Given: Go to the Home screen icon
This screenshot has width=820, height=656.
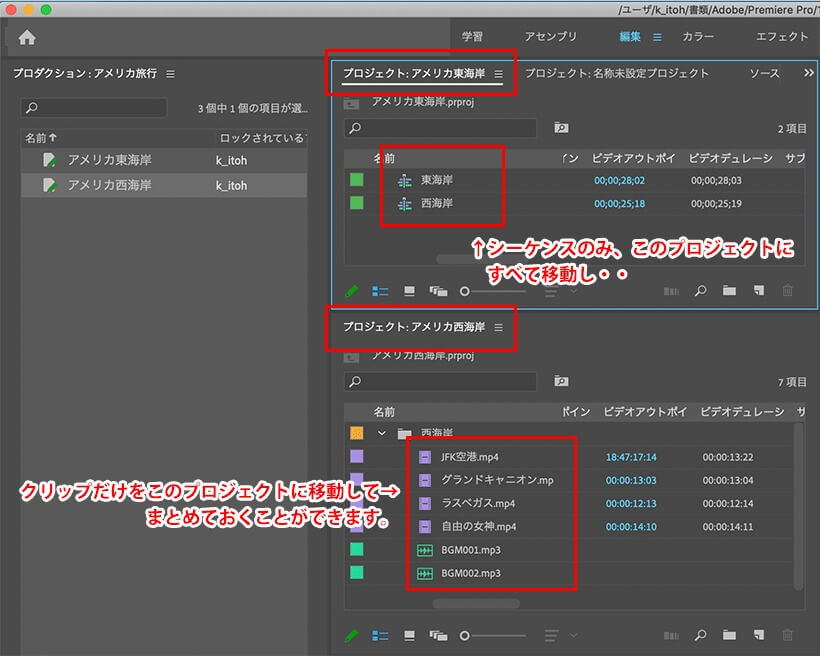Looking at the screenshot, I should tap(27, 38).
